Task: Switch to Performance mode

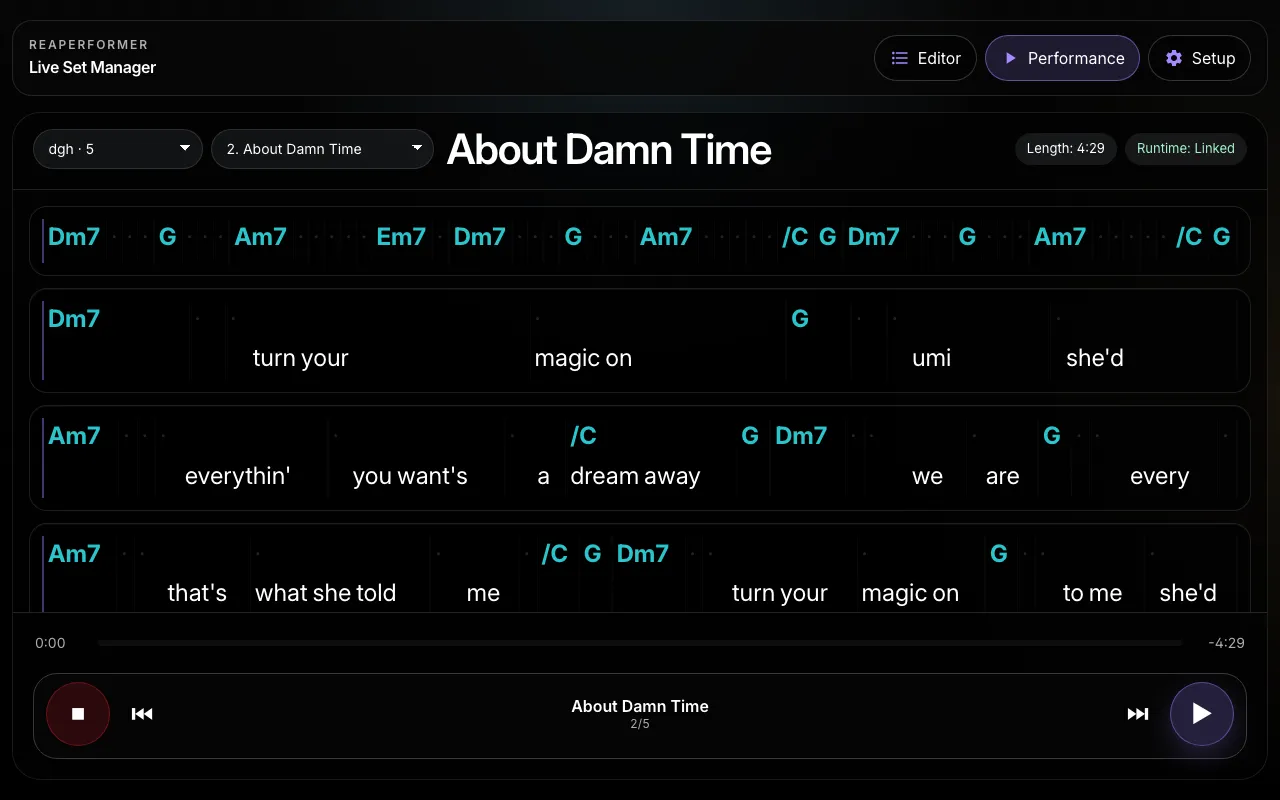Action: [x=1062, y=58]
